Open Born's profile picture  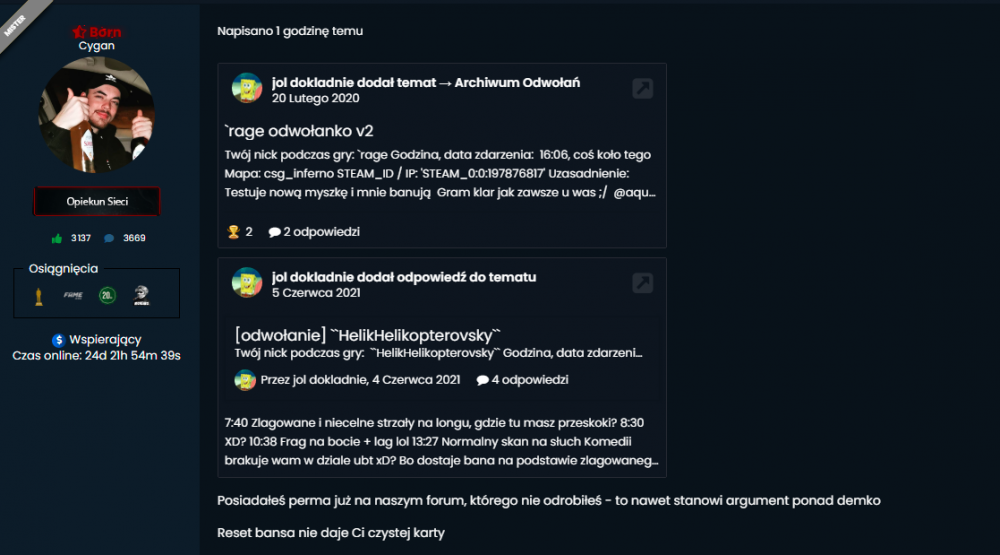click(97, 114)
